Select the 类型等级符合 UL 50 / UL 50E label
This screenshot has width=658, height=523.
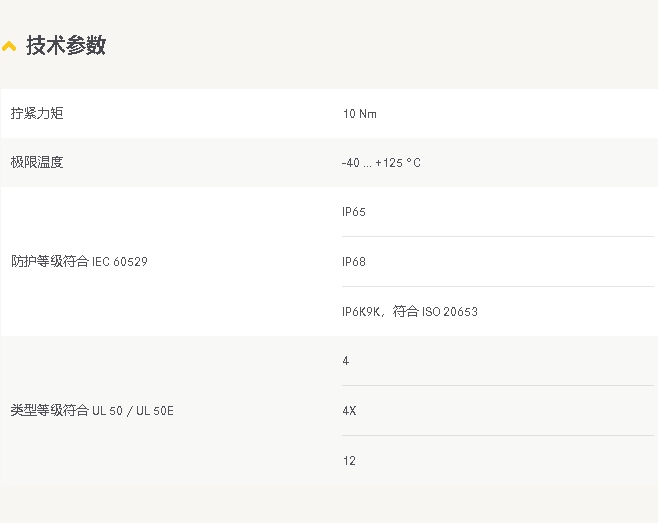pyautogui.click(x=92, y=411)
